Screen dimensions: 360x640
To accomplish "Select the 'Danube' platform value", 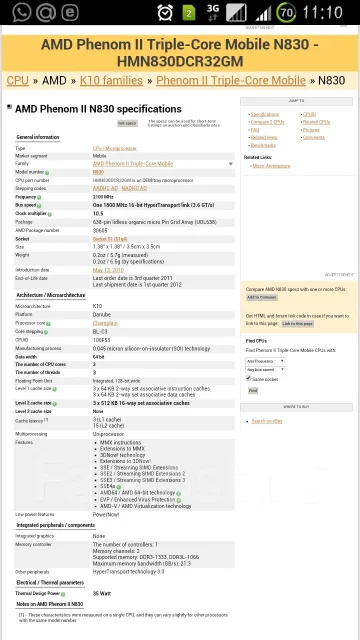I will [101, 315].
